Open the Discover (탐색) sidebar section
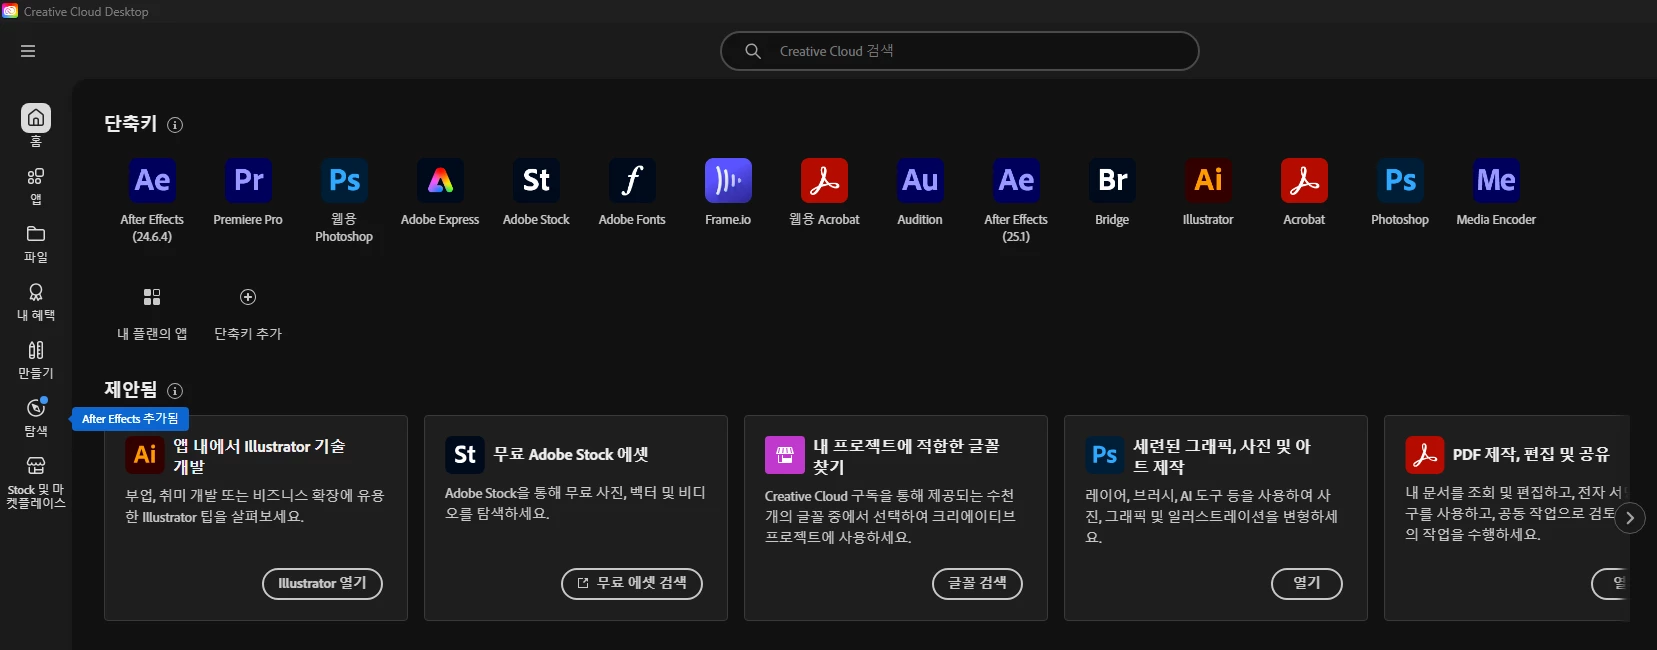The image size is (1657, 650). [36, 418]
